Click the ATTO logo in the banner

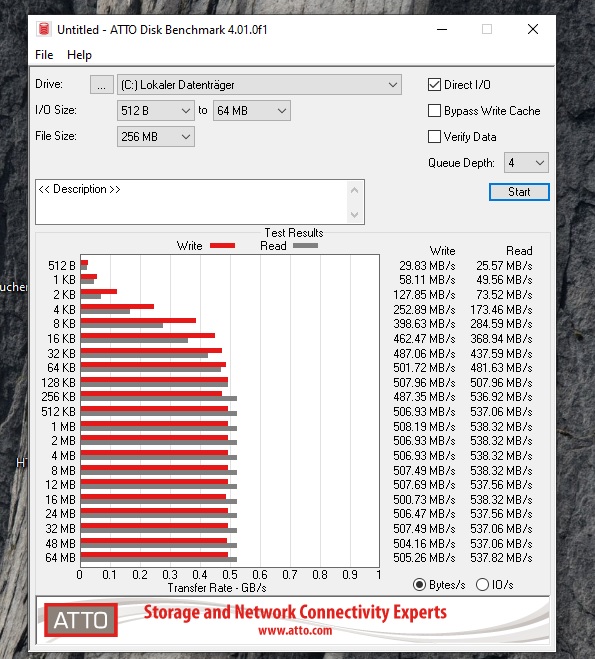[81, 620]
